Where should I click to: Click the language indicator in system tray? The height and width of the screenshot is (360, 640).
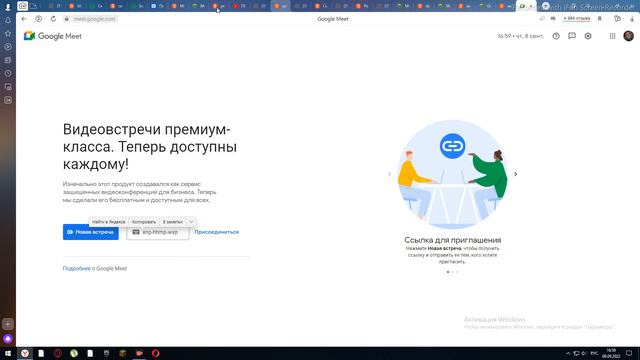tap(594, 353)
